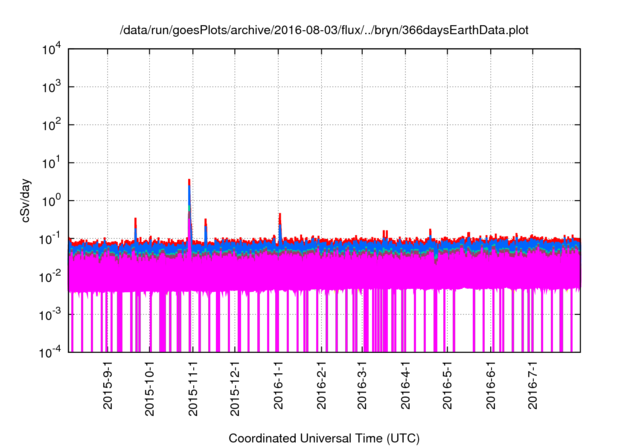Click the 10^0 y-axis tick label
This screenshot has width=640, height=448.
[x=52, y=201]
